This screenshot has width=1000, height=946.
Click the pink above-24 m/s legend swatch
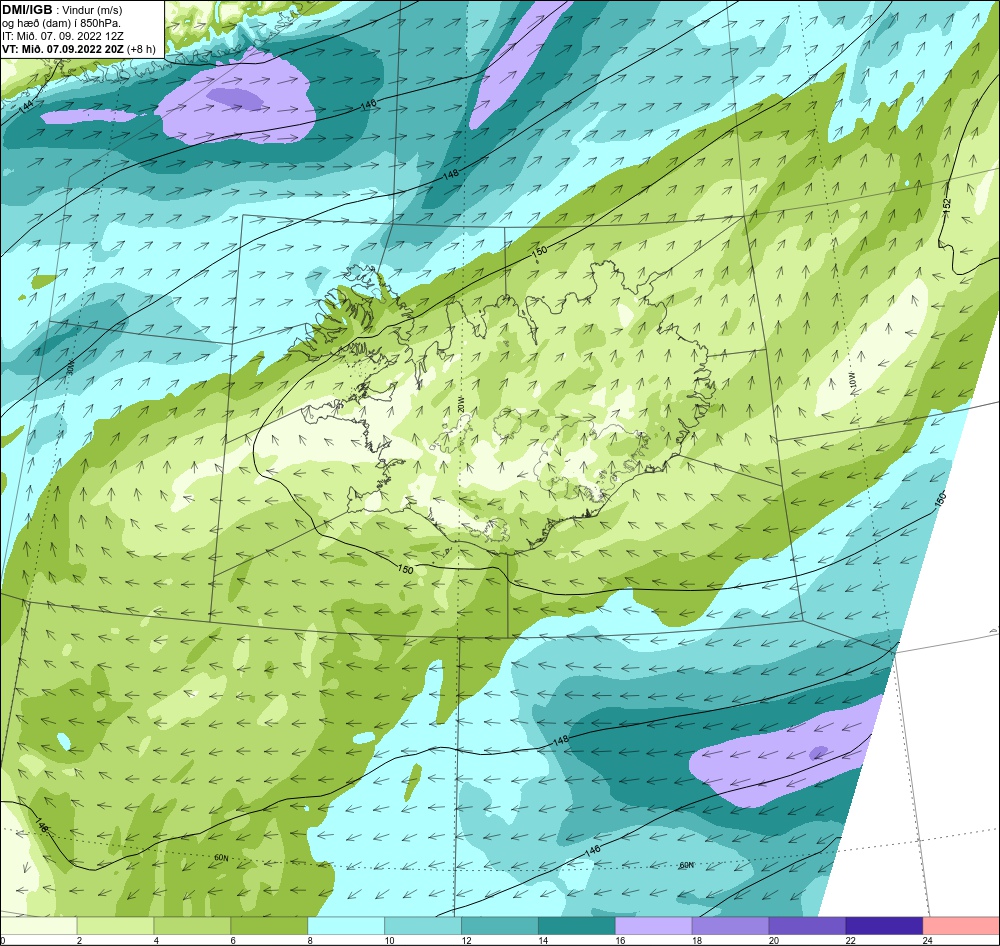[961, 926]
